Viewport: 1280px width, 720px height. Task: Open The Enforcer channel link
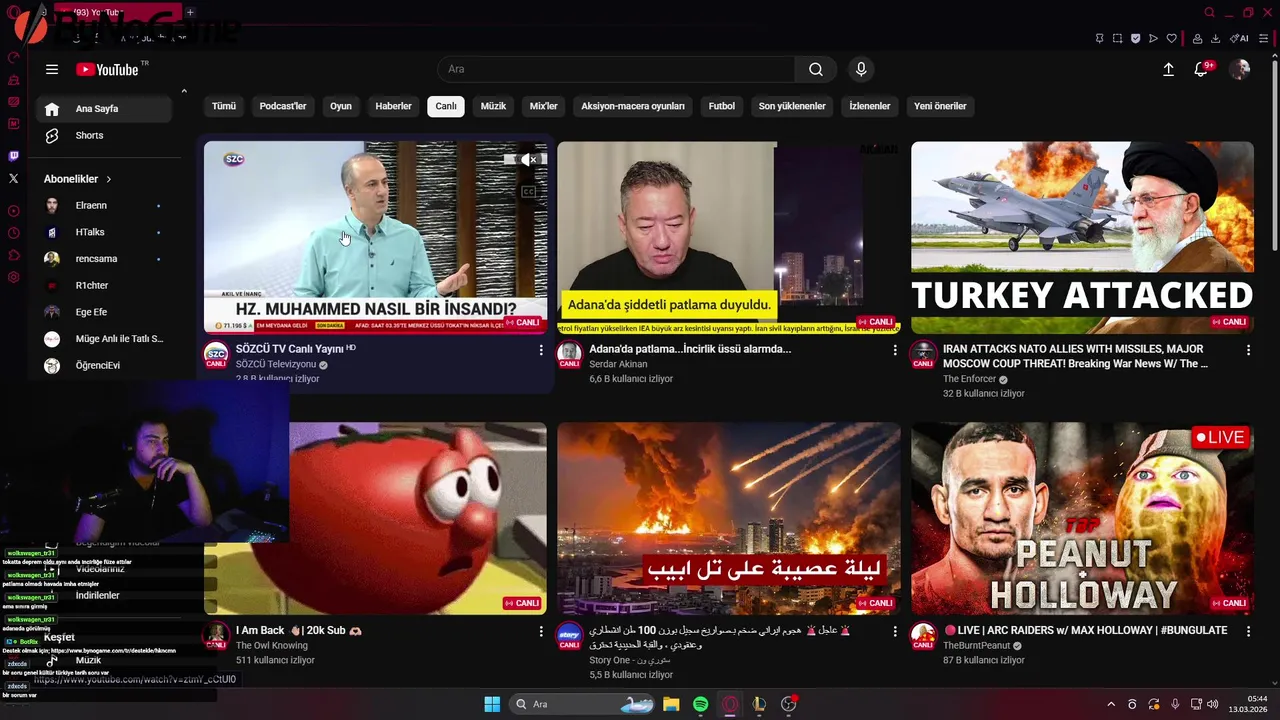point(969,379)
